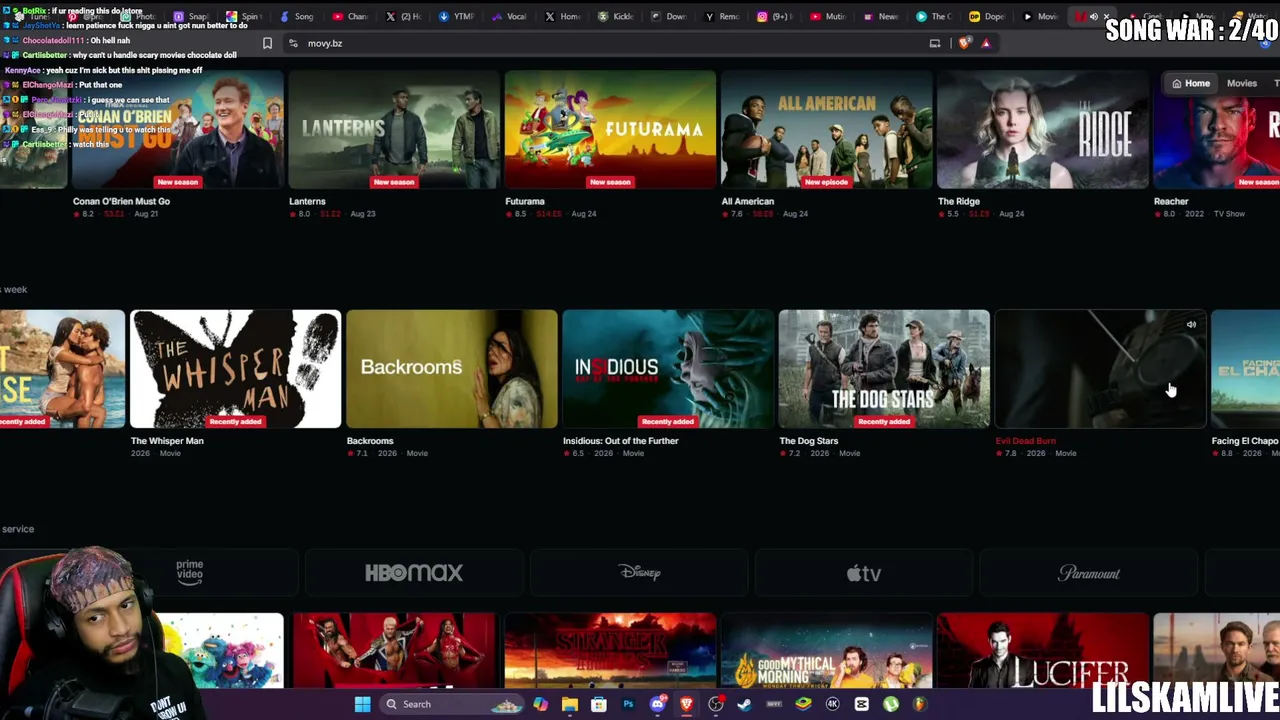This screenshot has width=1280, height=720.
Task: Open OBS Studio from the taskbar
Action: [x=716, y=704]
